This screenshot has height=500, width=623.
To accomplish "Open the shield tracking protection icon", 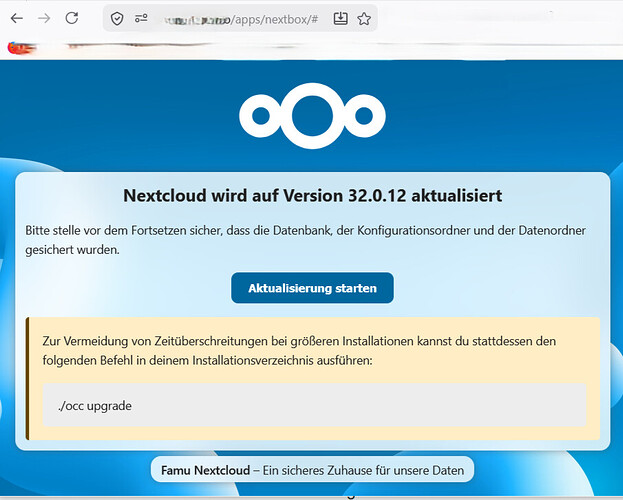I will point(117,18).
